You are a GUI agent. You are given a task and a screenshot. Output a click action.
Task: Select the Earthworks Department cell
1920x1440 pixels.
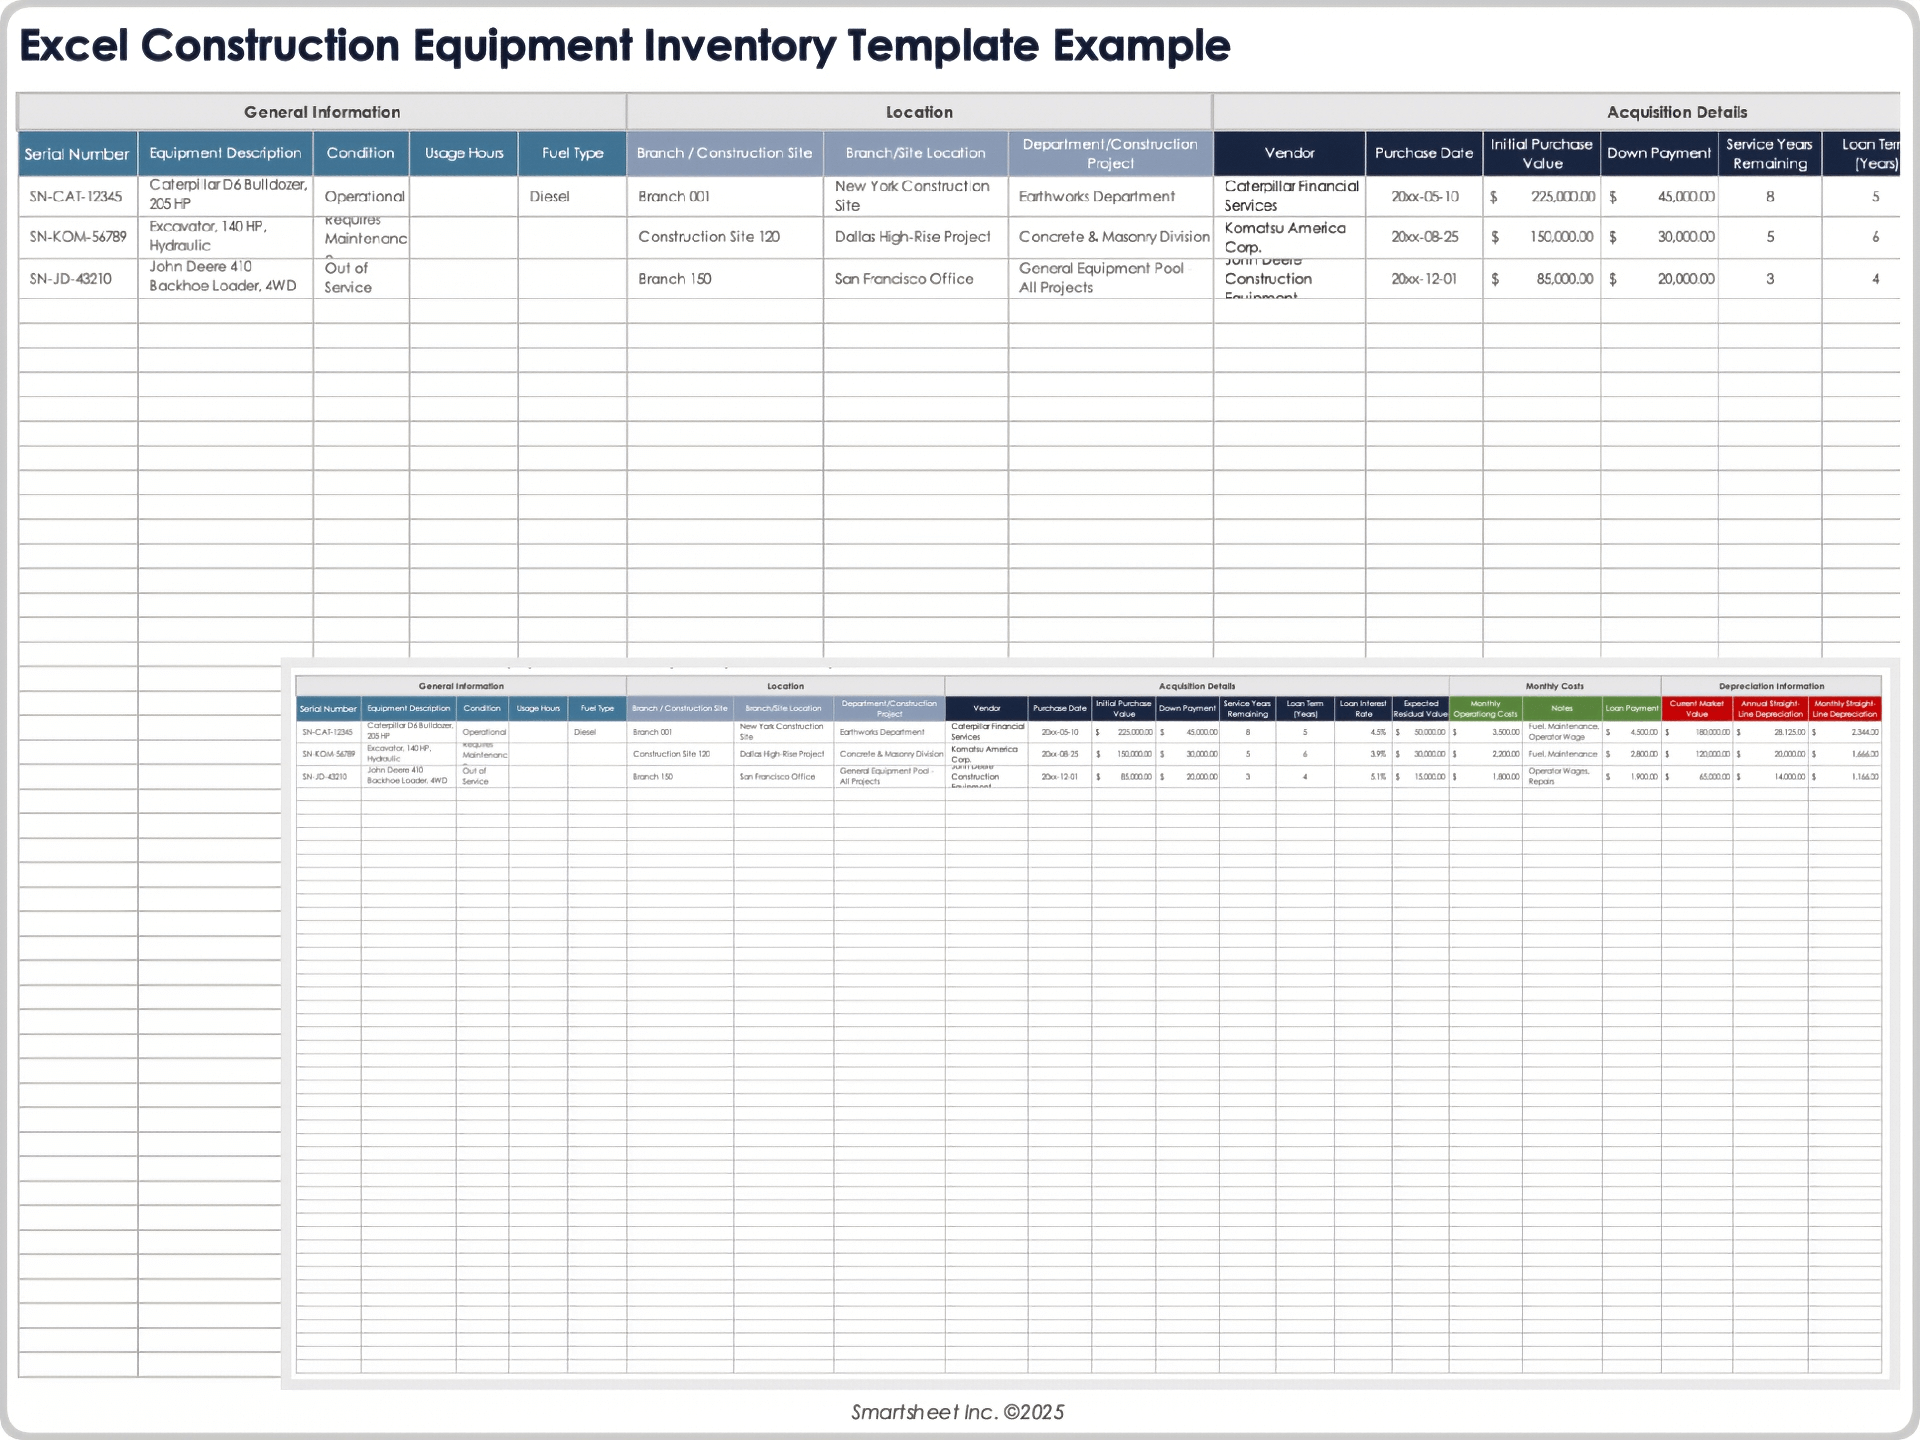[1096, 196]
